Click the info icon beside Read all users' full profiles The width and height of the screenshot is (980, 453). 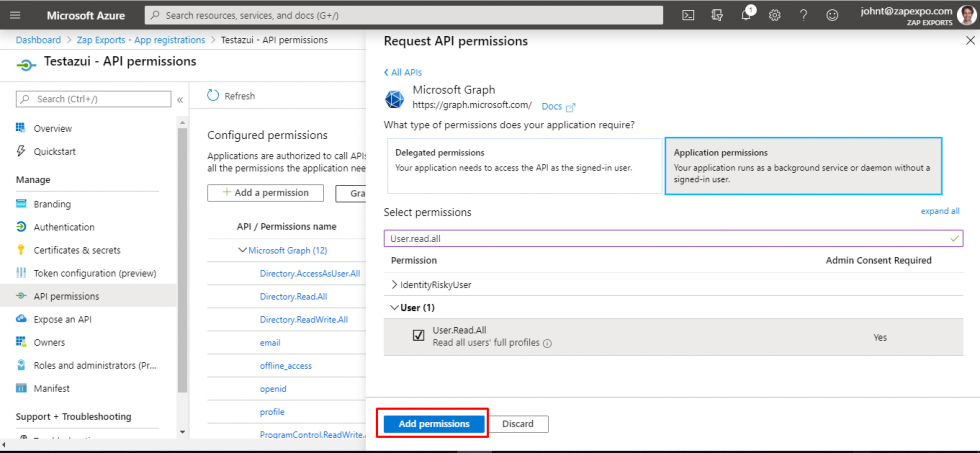pyautogui.click(x=547, y=343)
